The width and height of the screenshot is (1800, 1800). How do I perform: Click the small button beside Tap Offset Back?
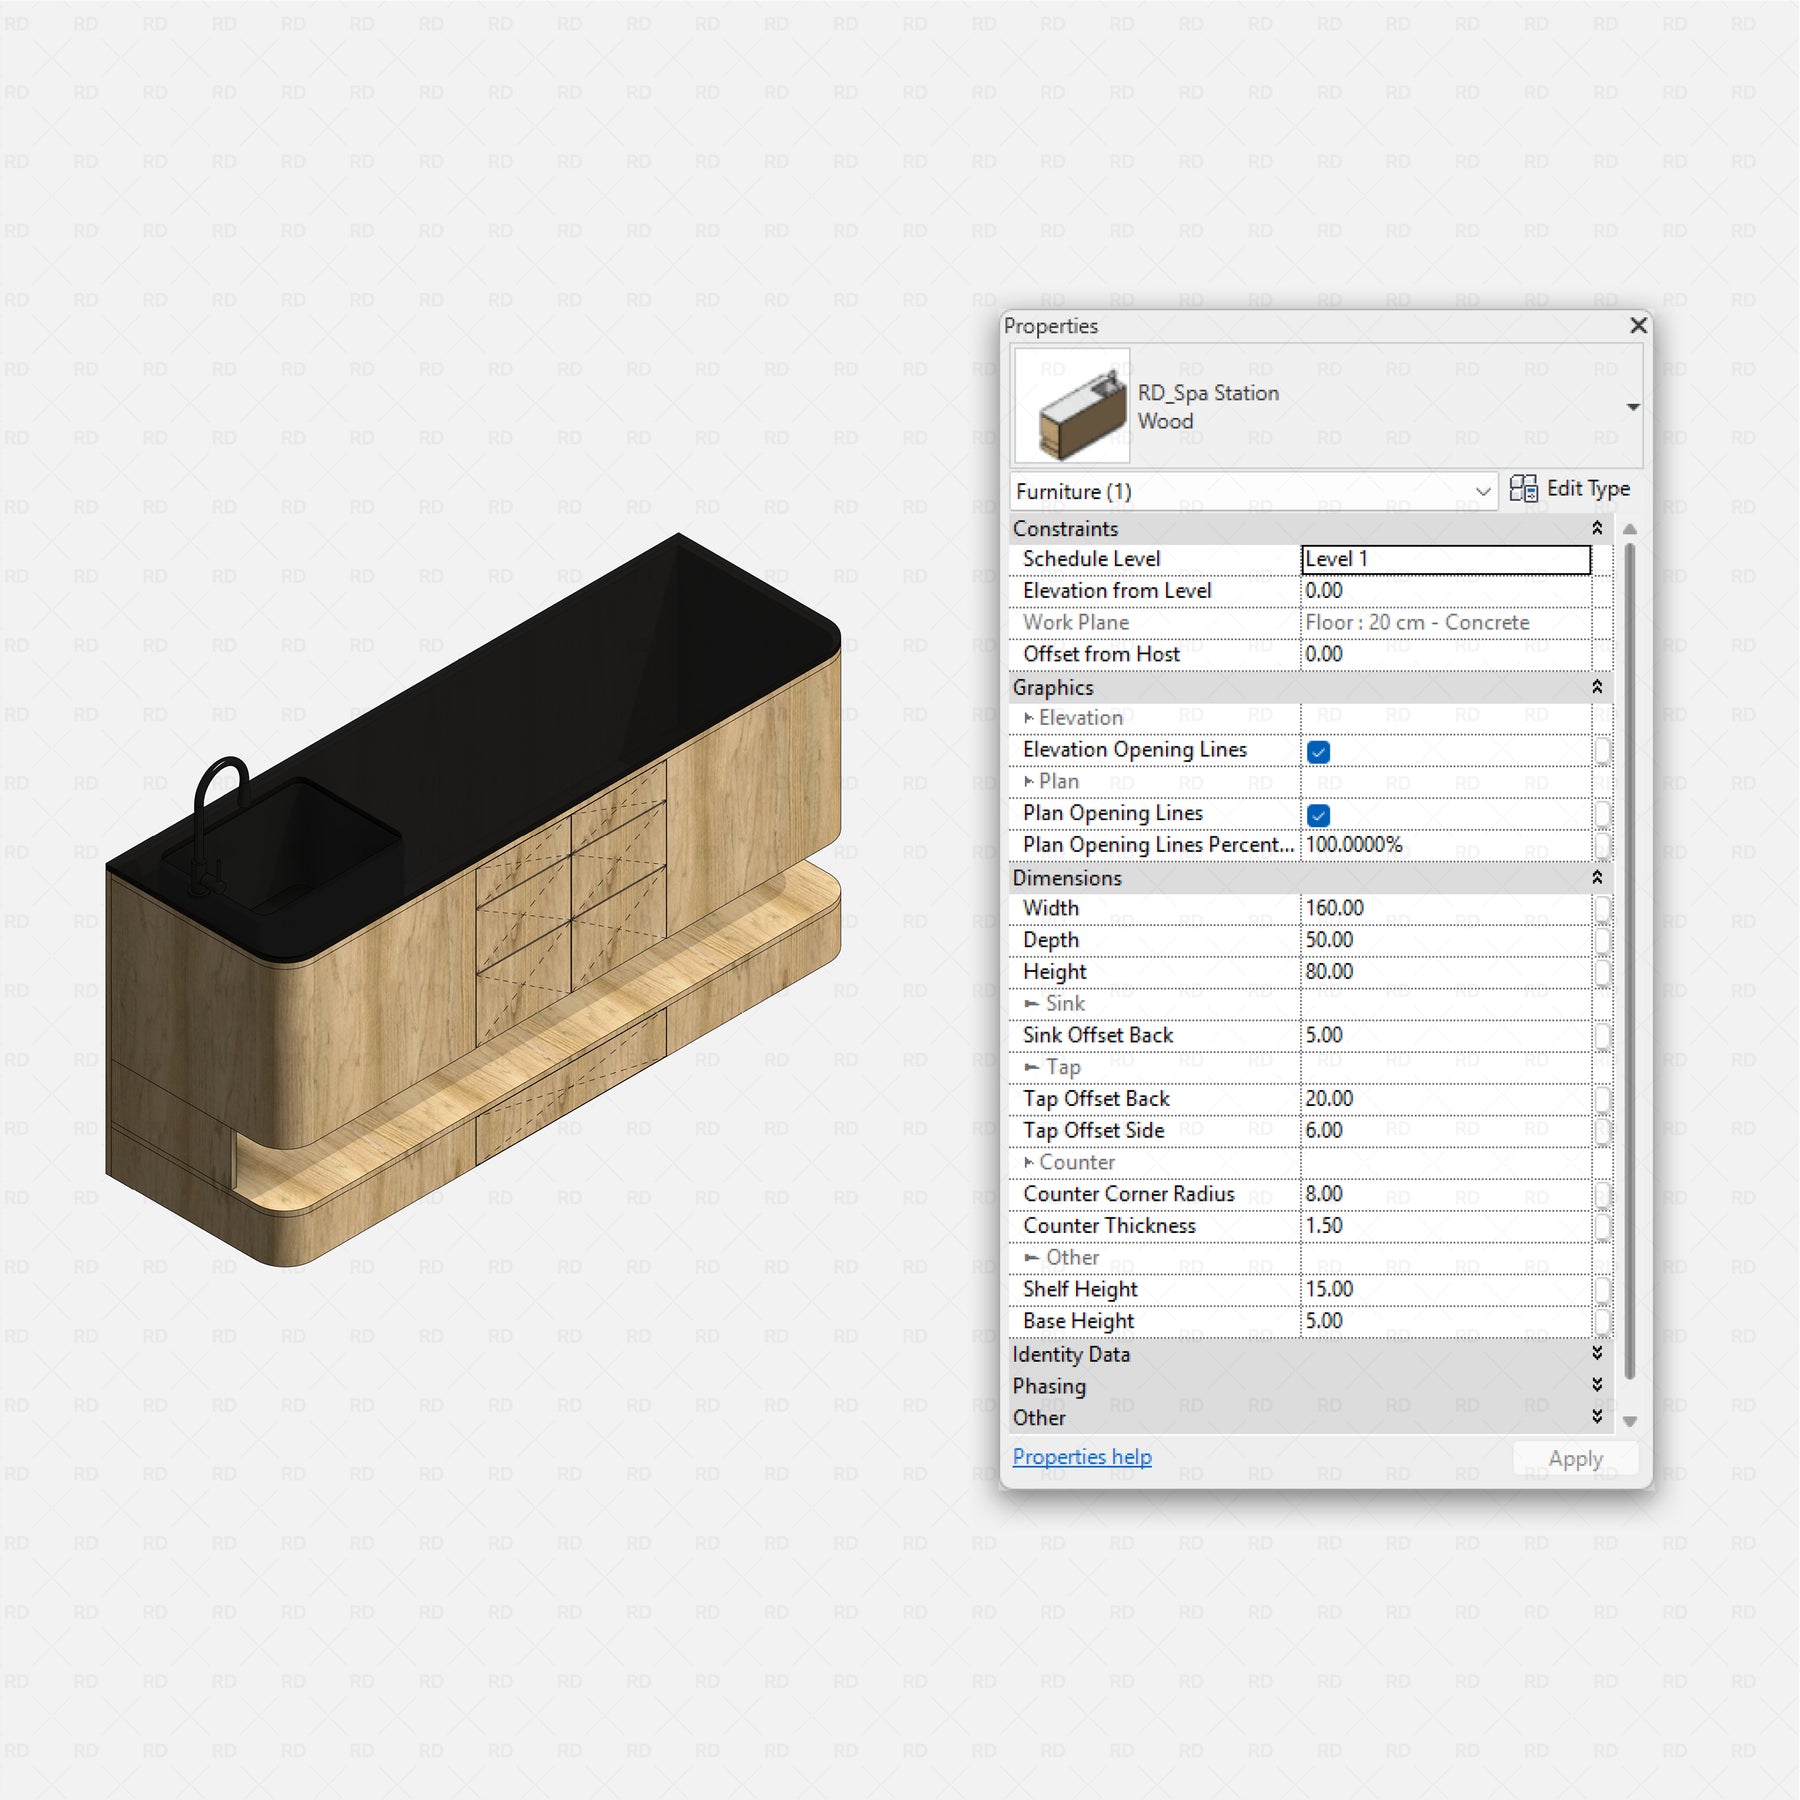[1602, 1099]
